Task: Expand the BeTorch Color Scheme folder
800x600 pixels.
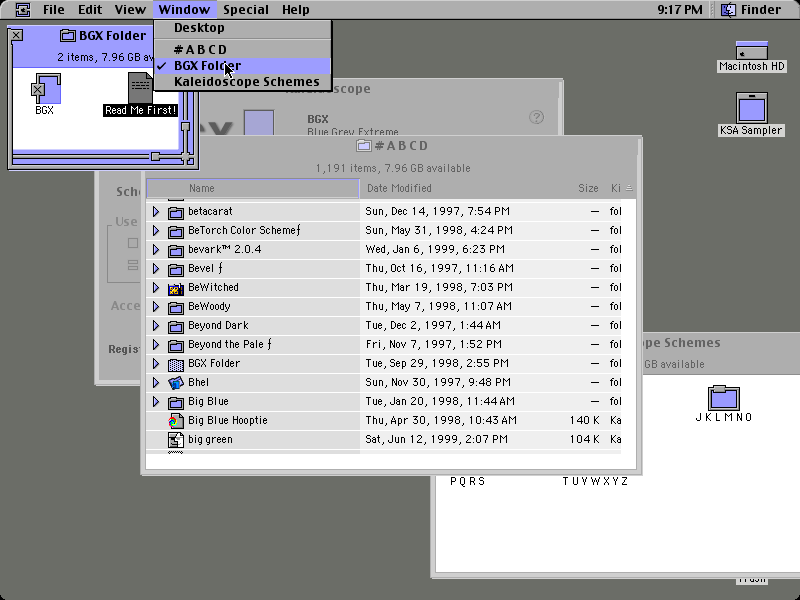Action: click(x=156, y=231)
